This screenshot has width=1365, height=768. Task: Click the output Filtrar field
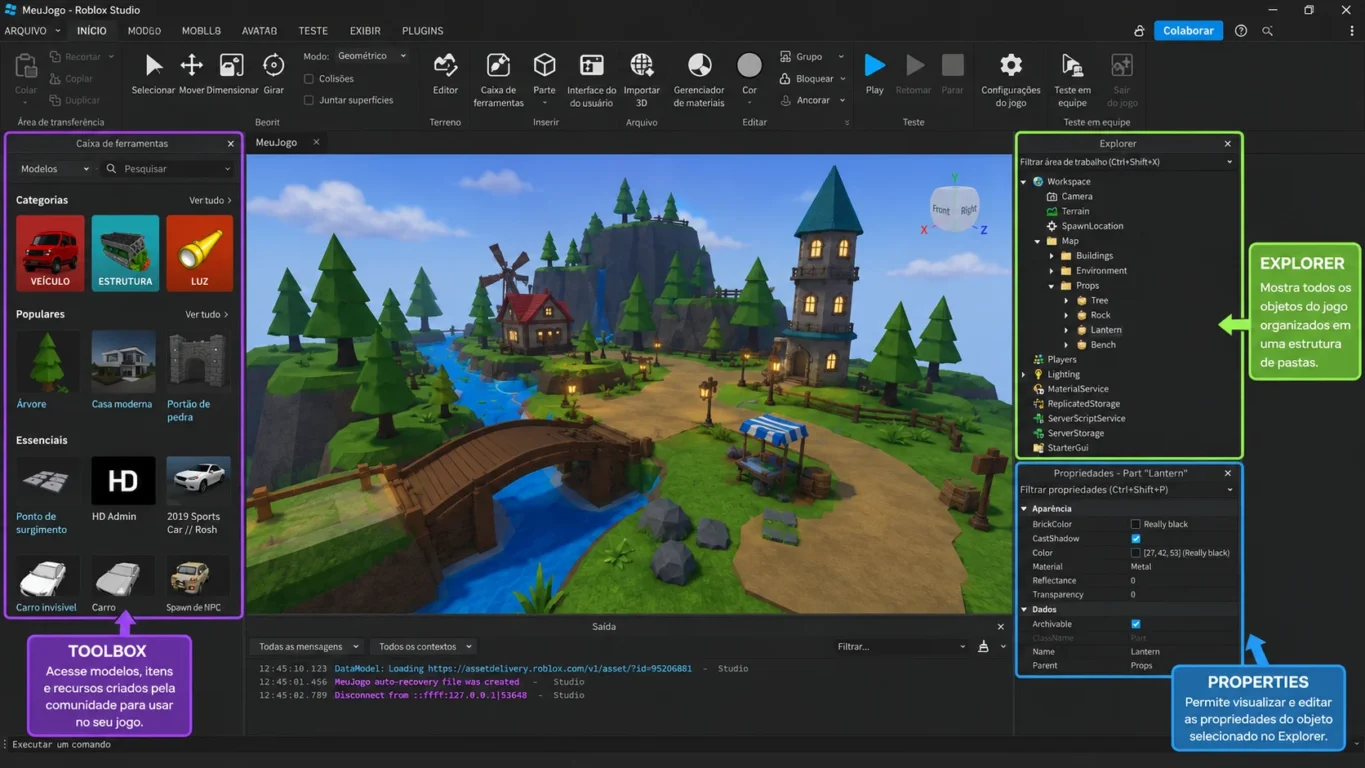point(901,647)
